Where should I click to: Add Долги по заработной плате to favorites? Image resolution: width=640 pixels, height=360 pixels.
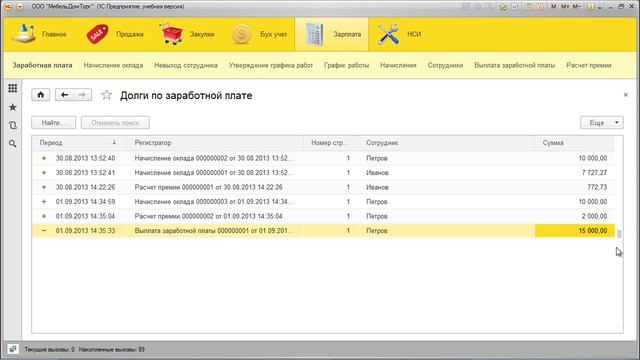point(107,95)
